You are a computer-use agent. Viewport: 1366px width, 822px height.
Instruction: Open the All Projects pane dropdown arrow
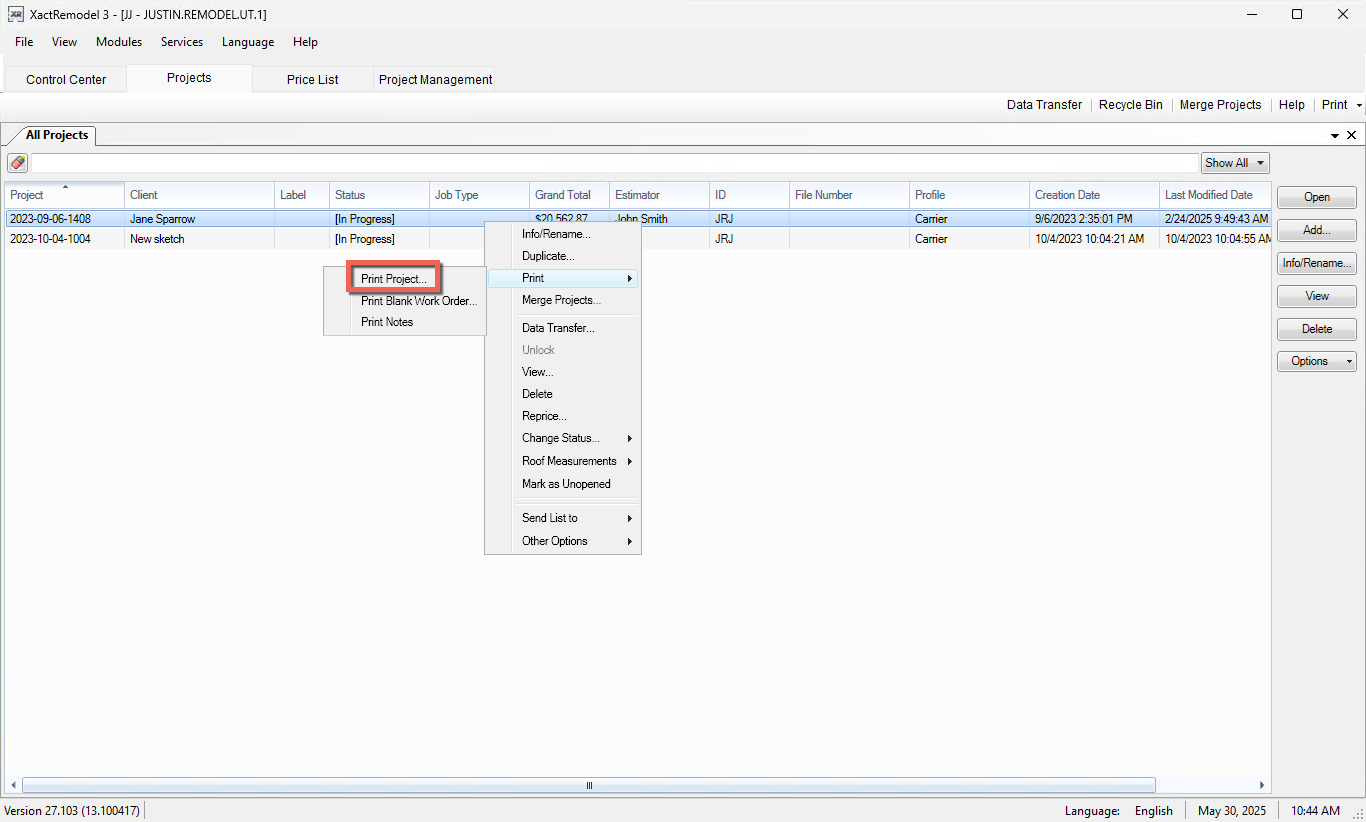tap(1335, 135)
